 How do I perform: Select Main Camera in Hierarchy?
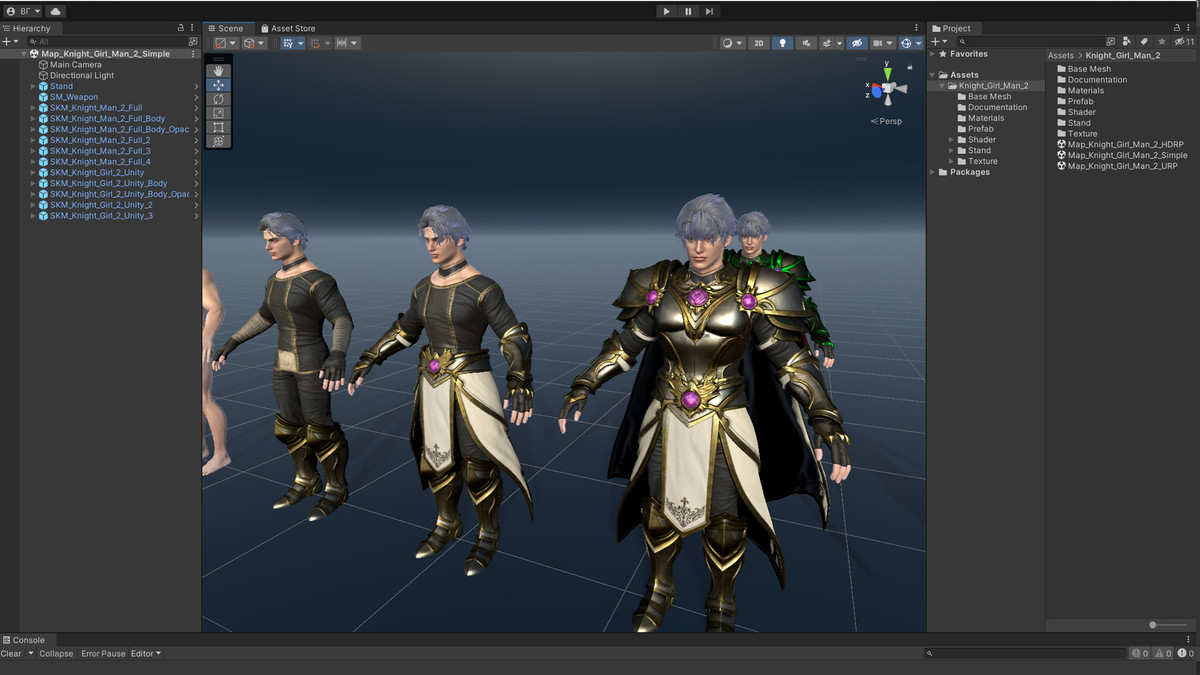(76, 65)
